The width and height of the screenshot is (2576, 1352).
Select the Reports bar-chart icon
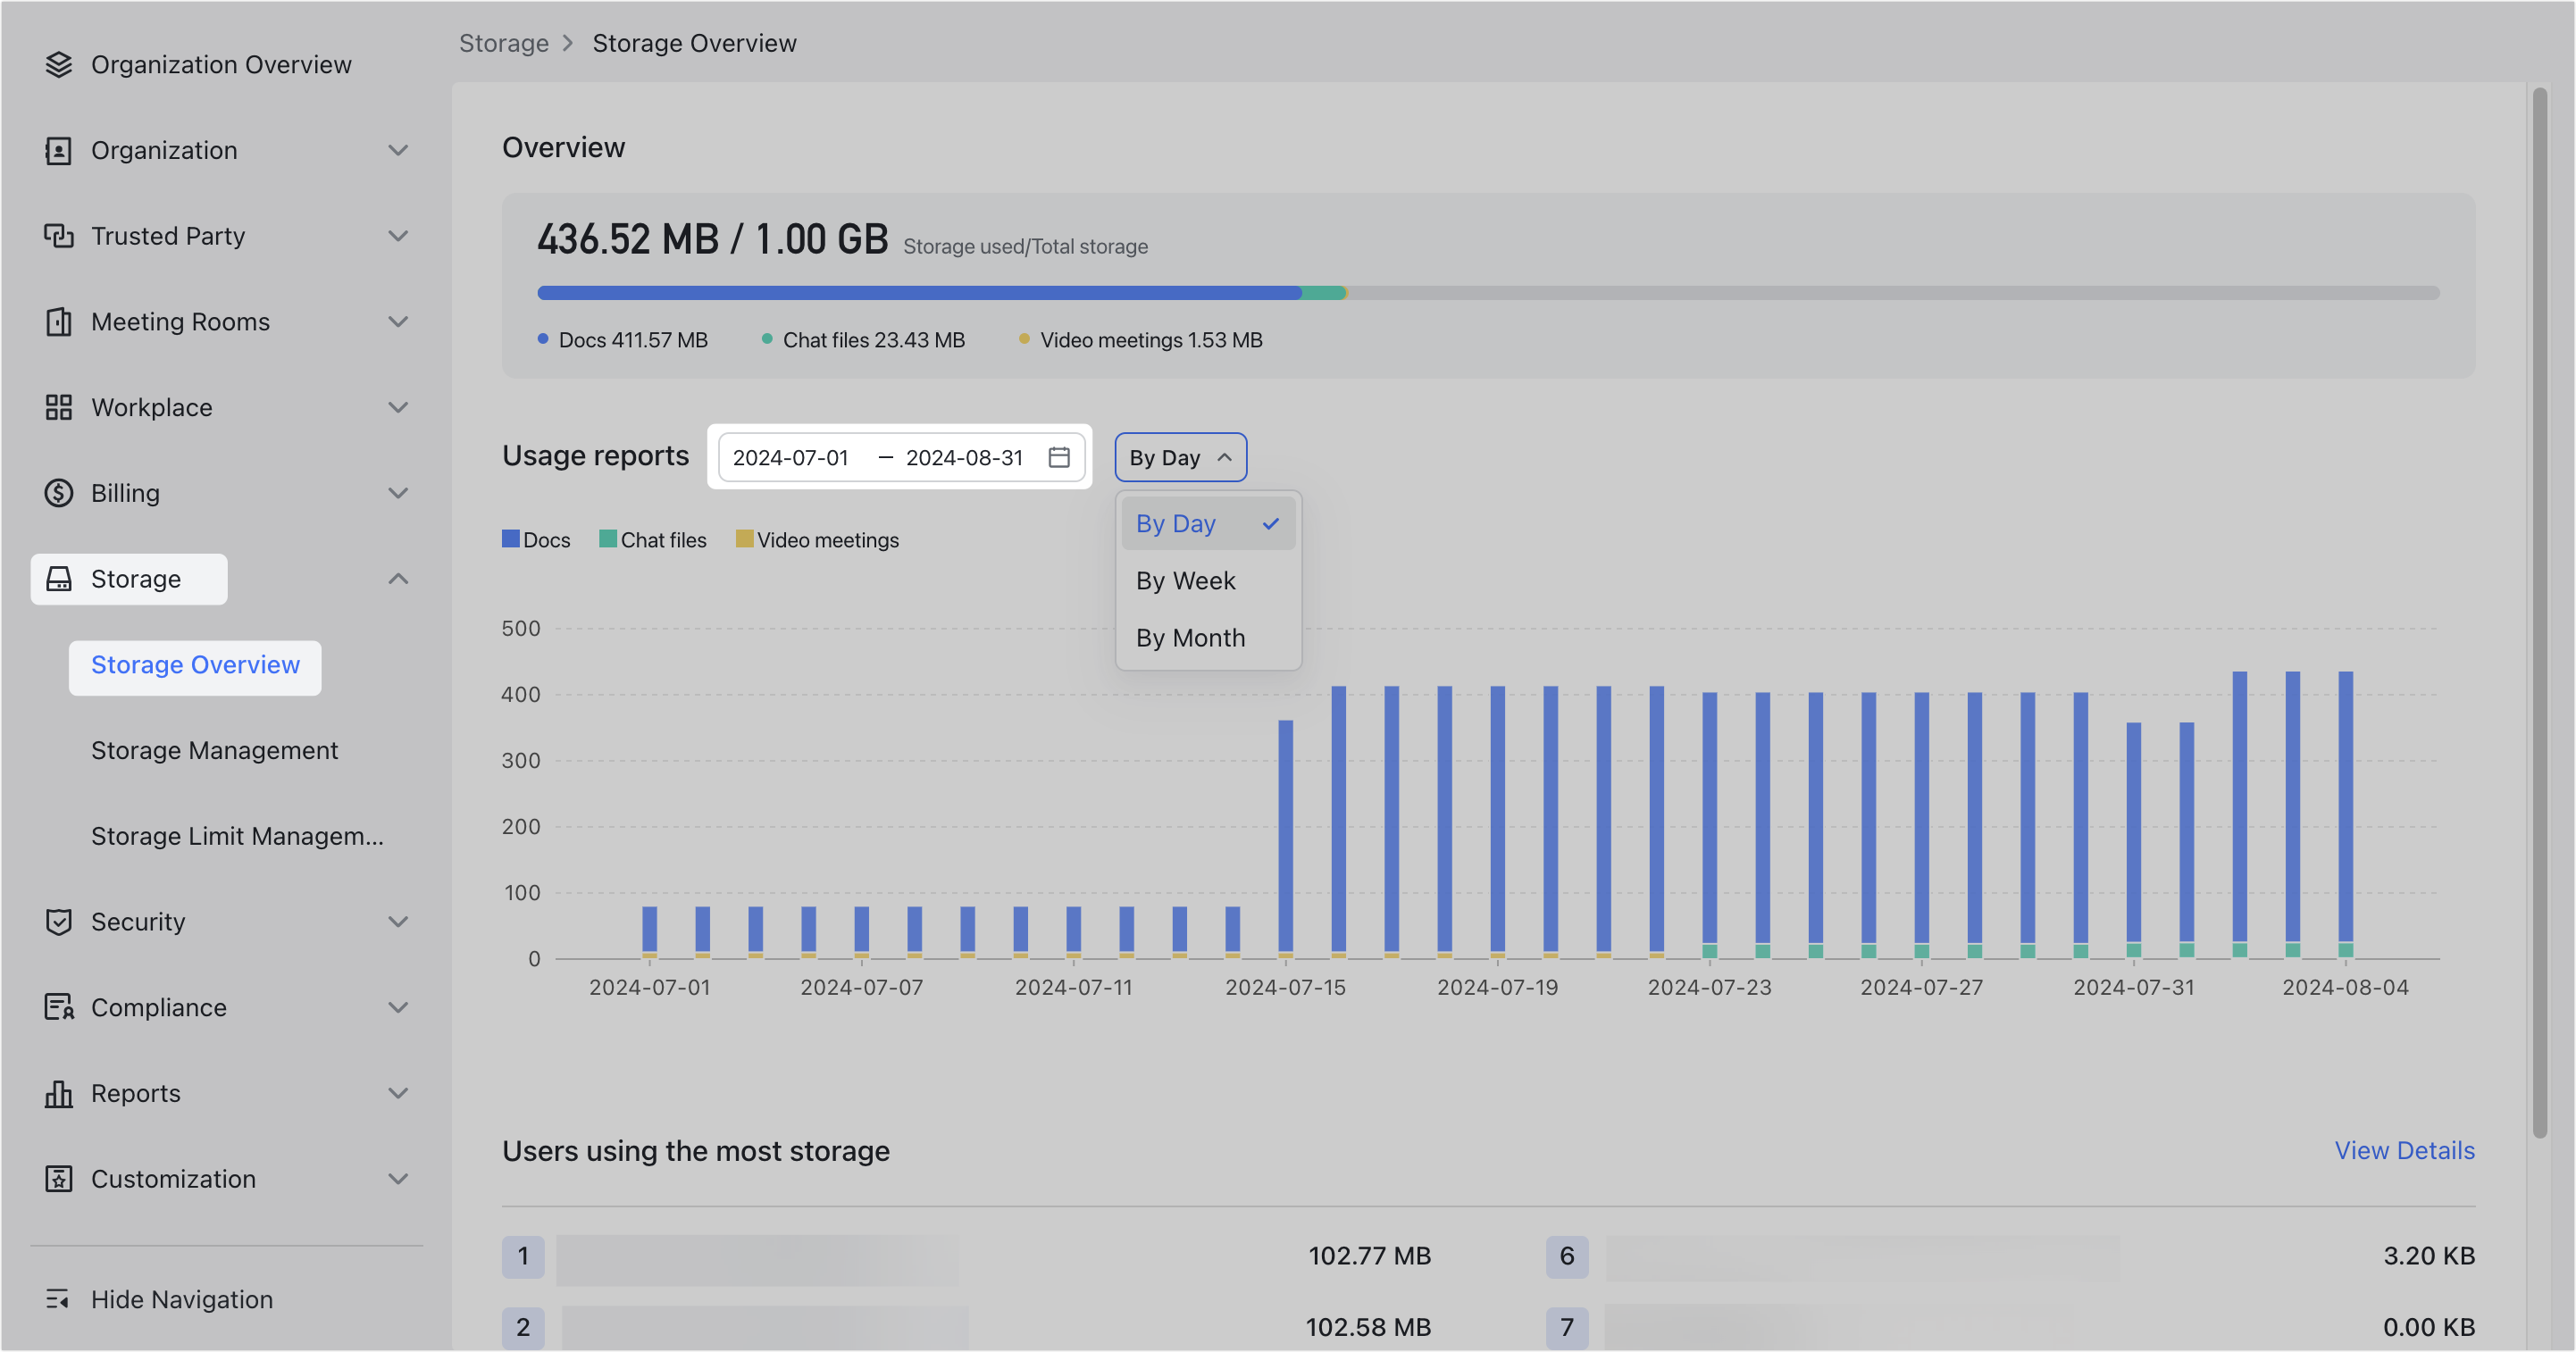pyautogui.click(x=59, y=1092)
